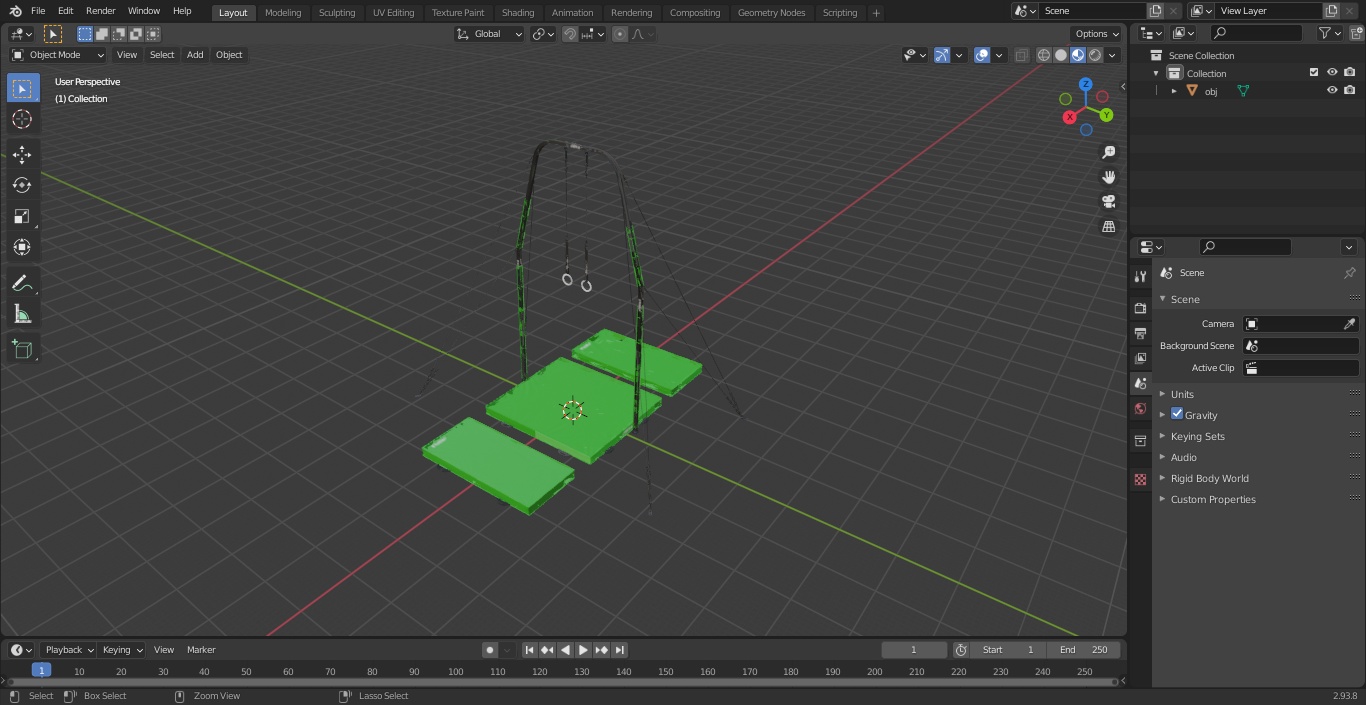
Task: Activate the Move tool
Action: pyautogui.click(x=22, y=154)
